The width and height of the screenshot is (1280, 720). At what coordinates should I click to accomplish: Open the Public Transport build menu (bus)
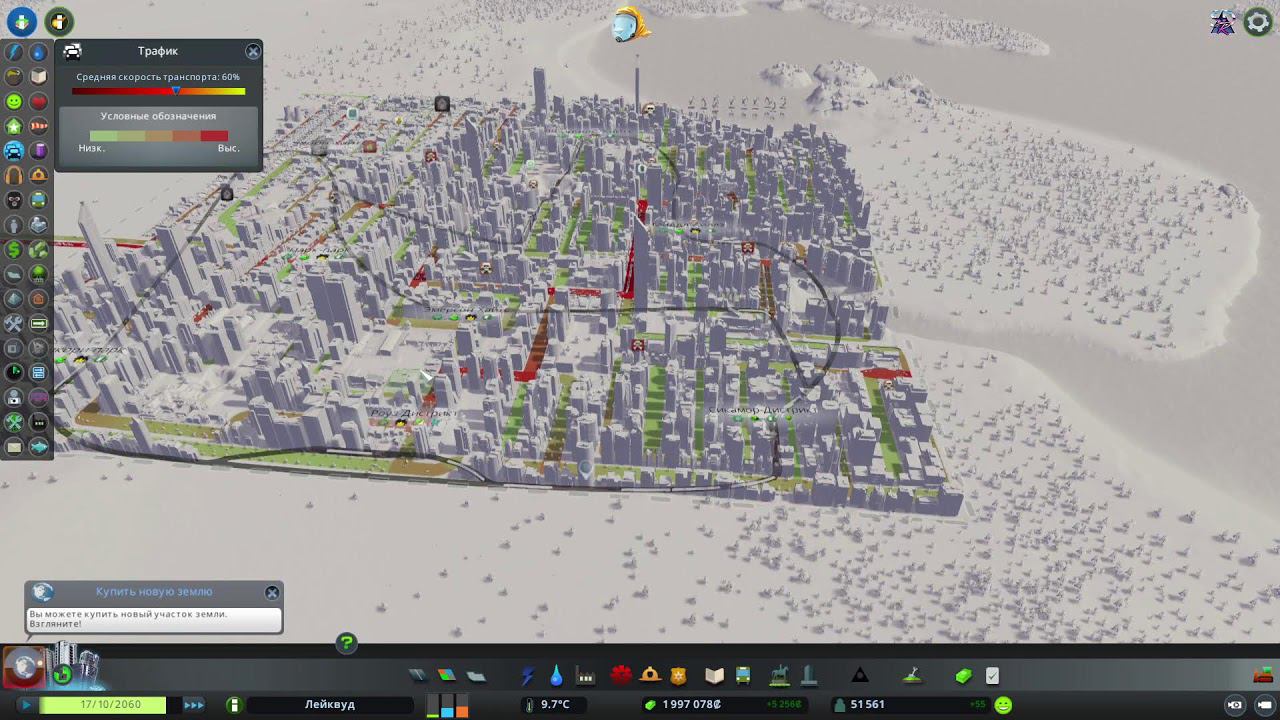(743, 676)
